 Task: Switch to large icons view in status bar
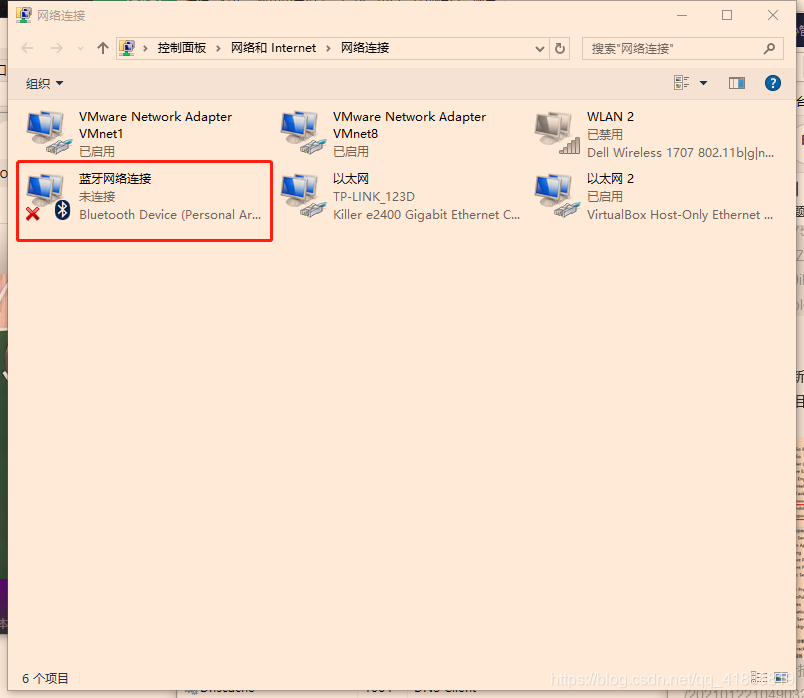tap(780, 678)
